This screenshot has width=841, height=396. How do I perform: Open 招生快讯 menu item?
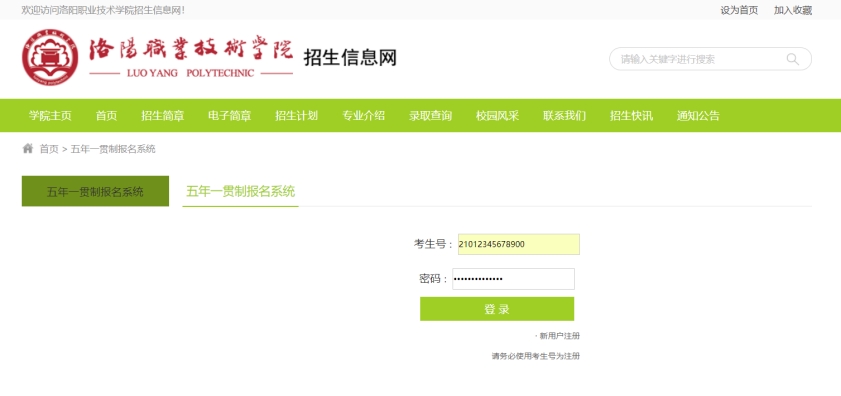coord(631,115)
